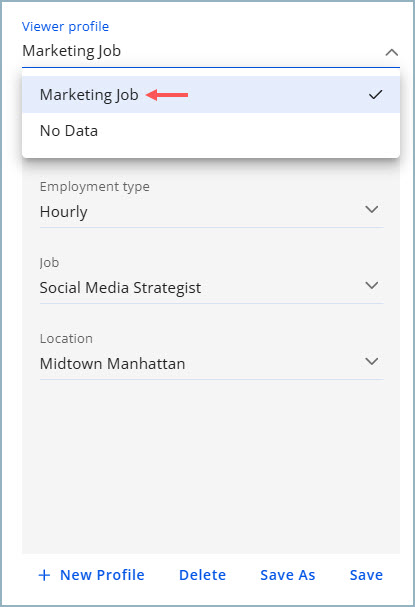The height and width of the screenshot is (607, 415).
Task: Click the Save As button
Action: click(288, 575)
